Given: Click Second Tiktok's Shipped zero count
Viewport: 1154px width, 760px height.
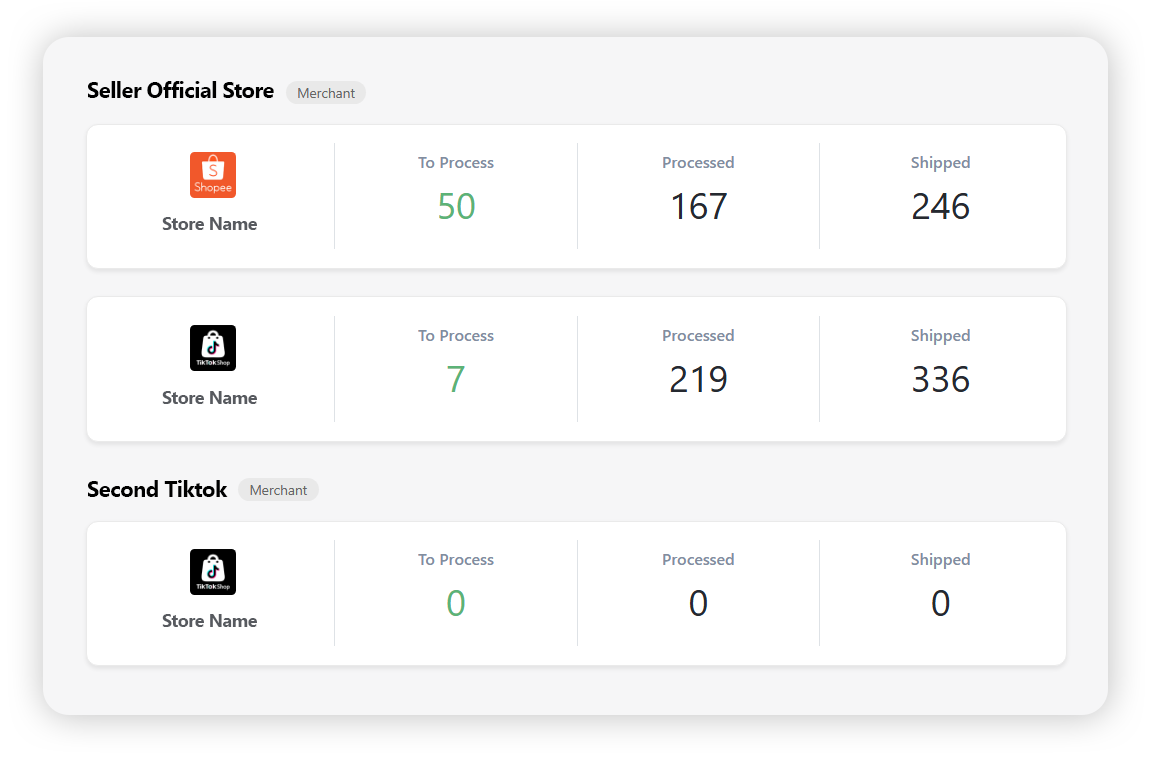Looking at the screenshot, I should [940, 604].
